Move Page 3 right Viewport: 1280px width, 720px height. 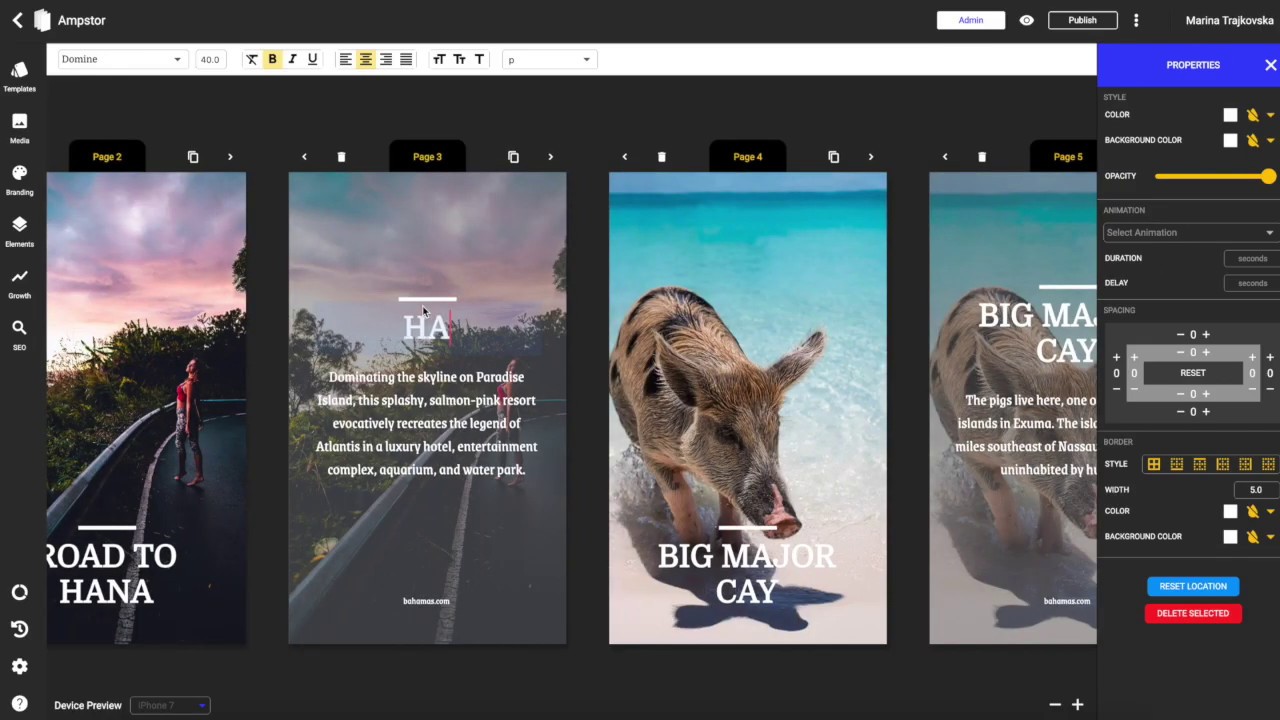tap(550, 157)
